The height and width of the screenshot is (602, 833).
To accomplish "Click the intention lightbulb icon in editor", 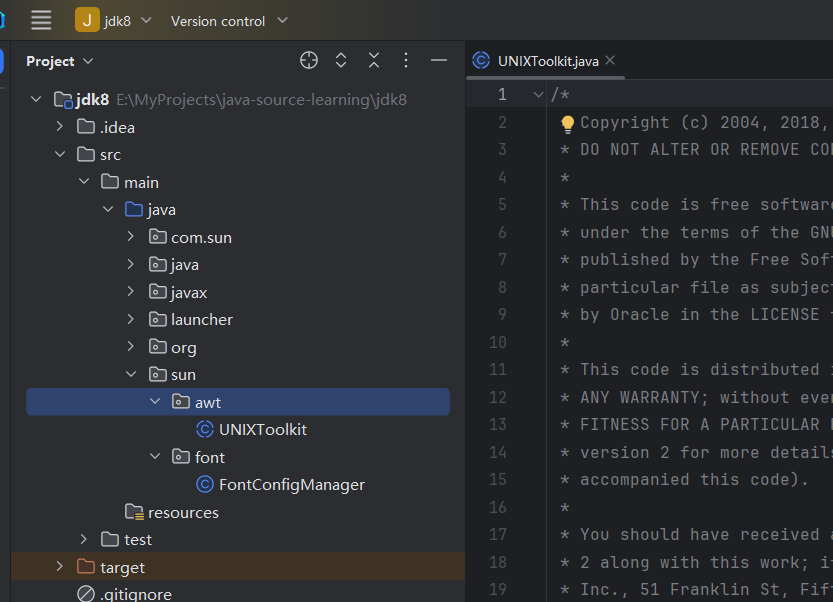I will [x=568, y=123].
